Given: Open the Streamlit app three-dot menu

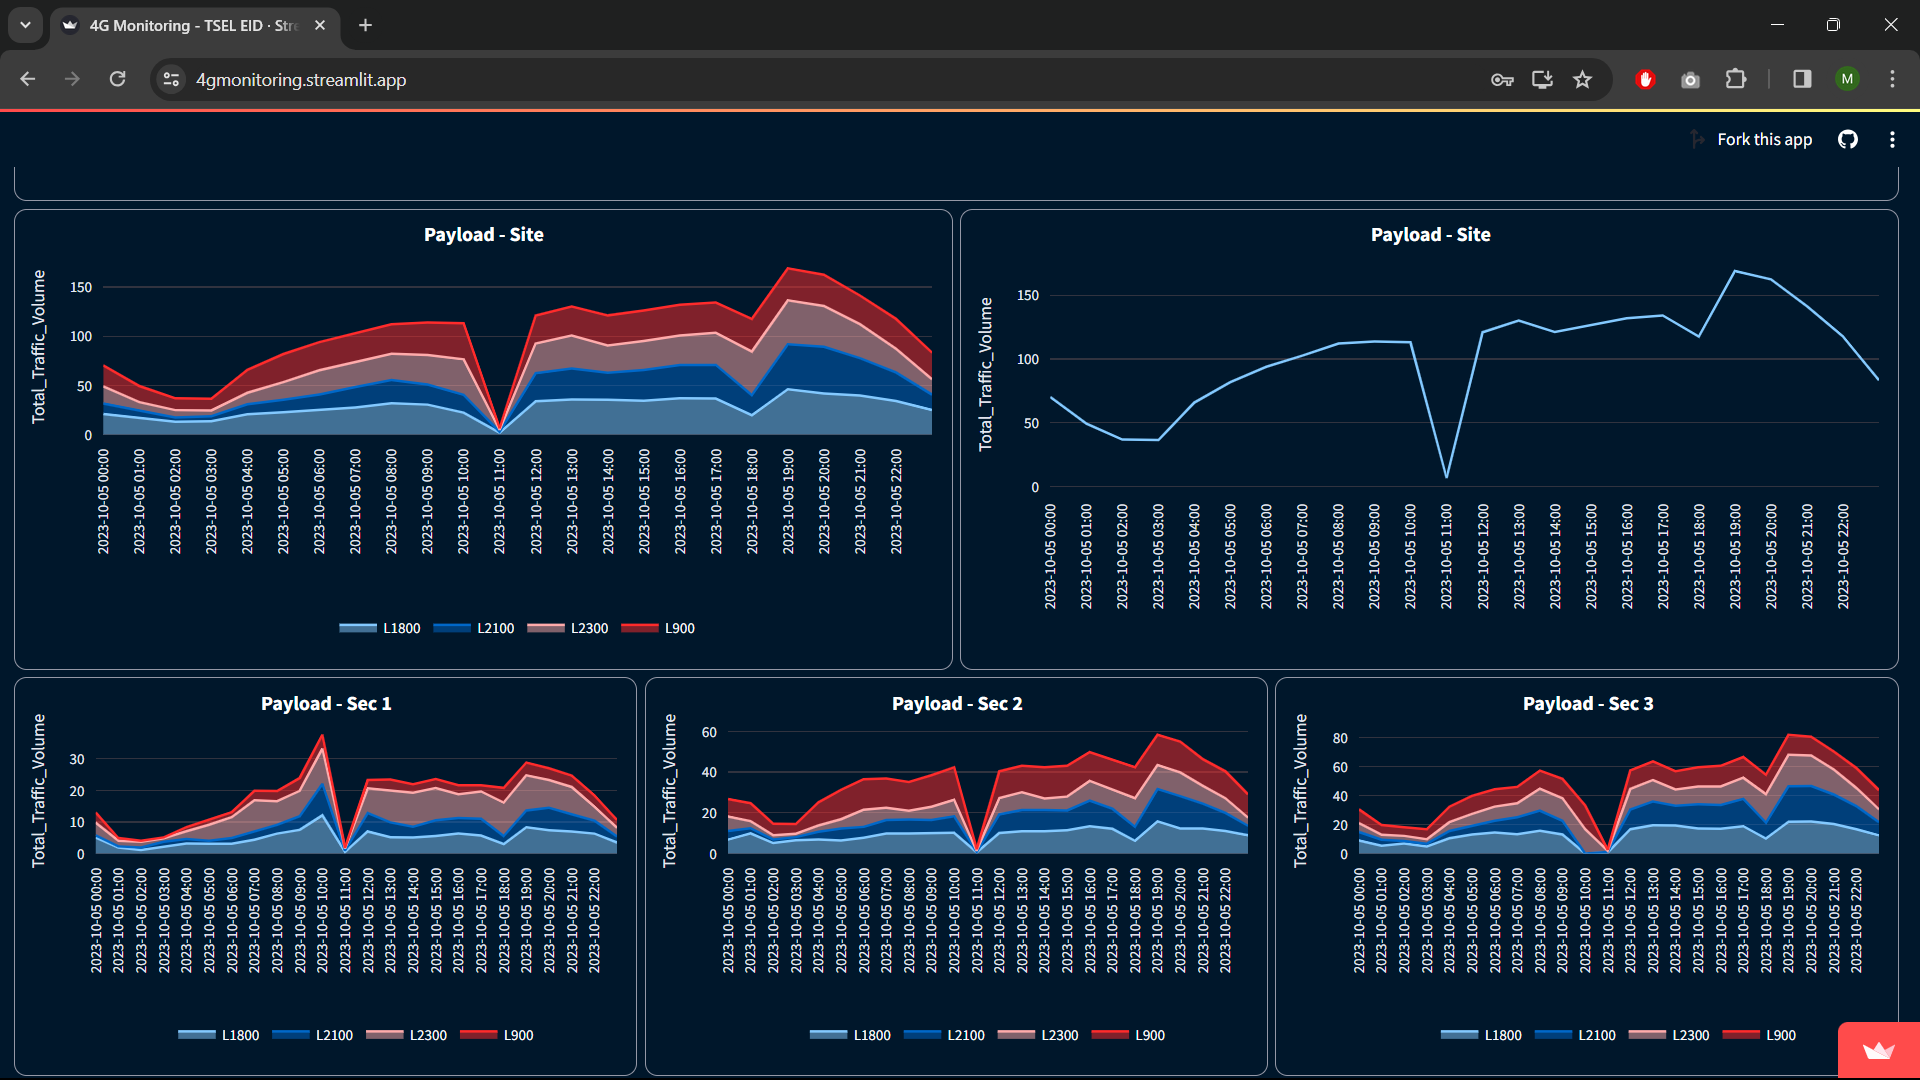Looking at the screenshot, I should click(x=1892, y=140).
